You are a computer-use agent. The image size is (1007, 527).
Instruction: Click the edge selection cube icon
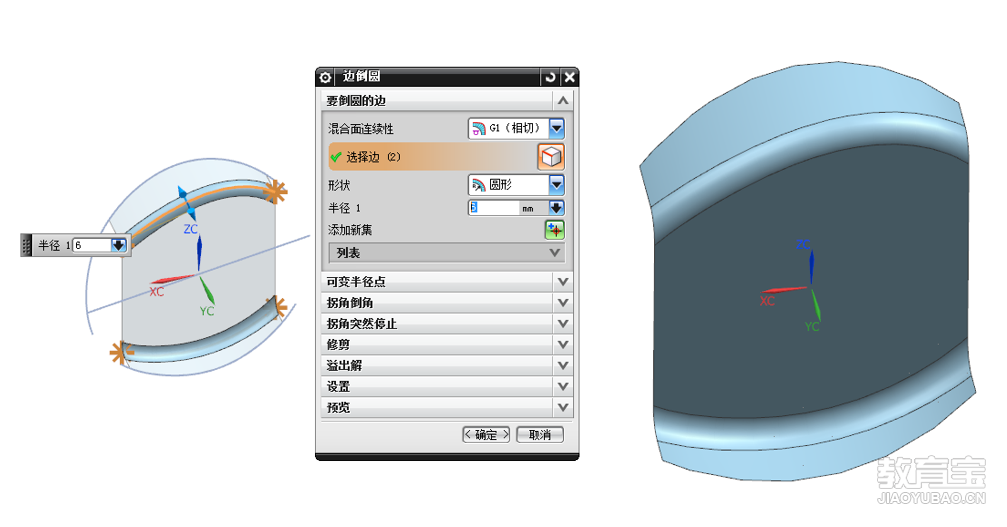[551, 157]
